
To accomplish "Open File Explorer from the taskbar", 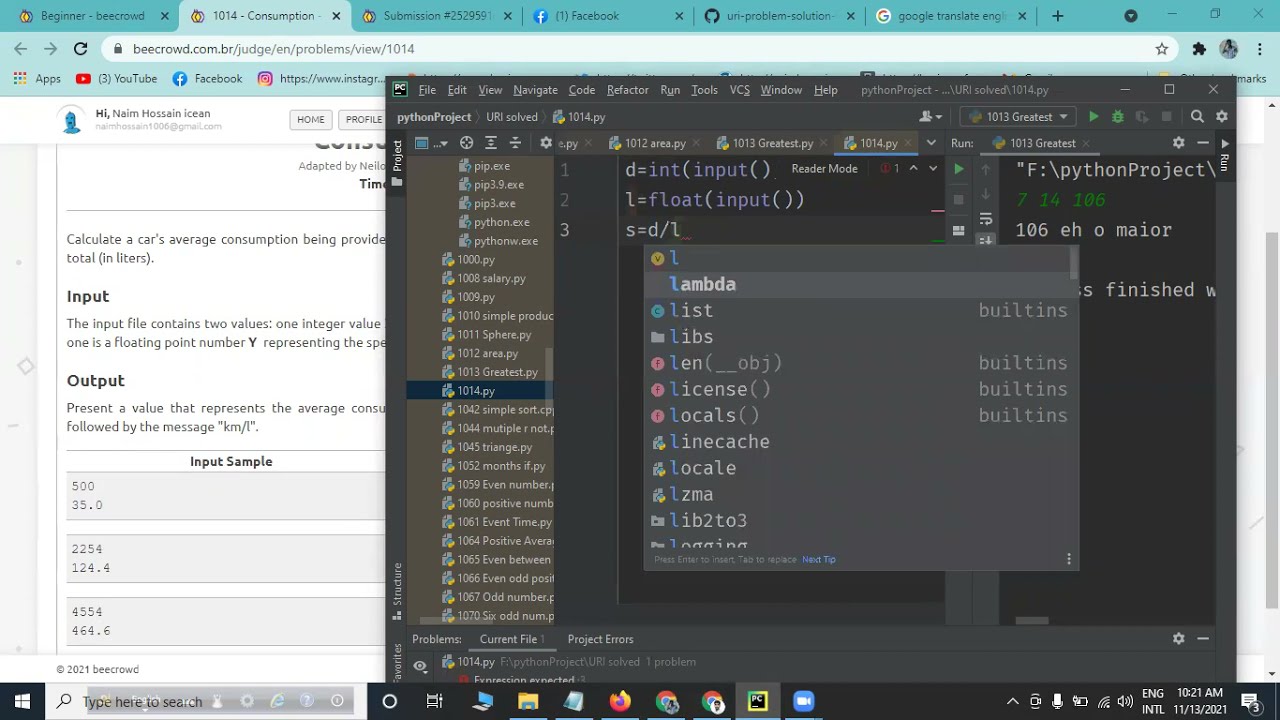I will [528, 701].
